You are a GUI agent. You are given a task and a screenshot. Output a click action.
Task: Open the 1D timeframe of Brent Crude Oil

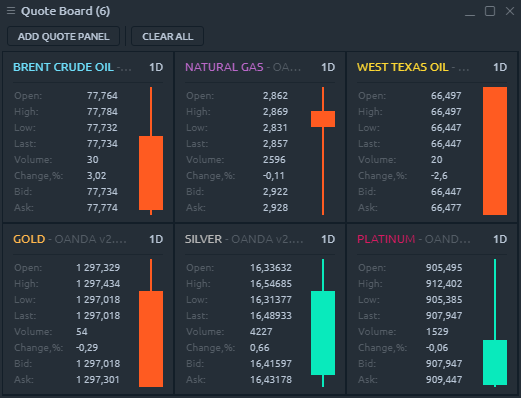tap(156, 67)
